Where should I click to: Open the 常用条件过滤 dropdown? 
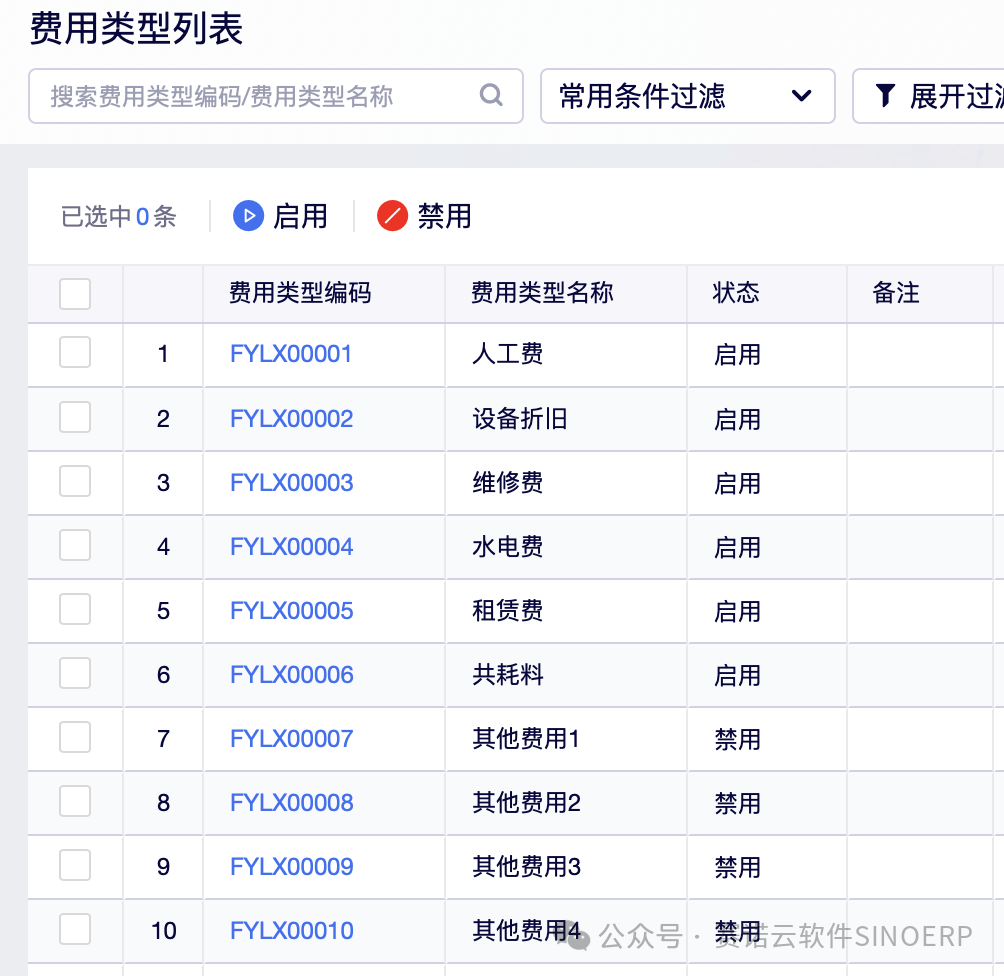click(x=687, y=96)
